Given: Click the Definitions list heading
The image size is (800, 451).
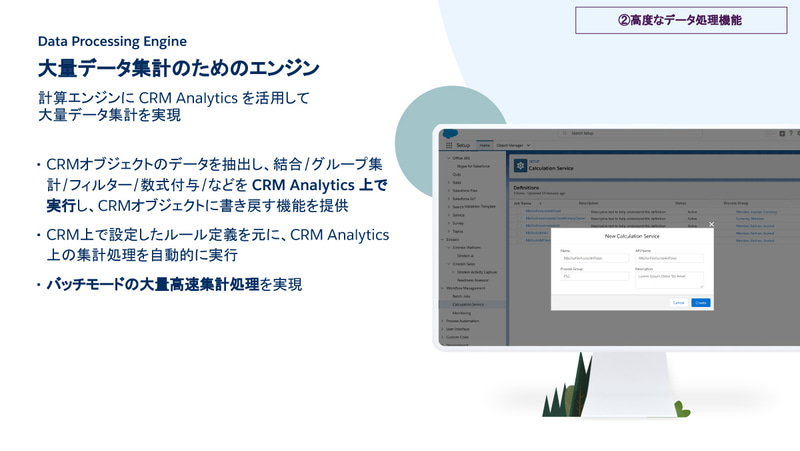Looking at the screenshot, I should (x=526, y=188).
